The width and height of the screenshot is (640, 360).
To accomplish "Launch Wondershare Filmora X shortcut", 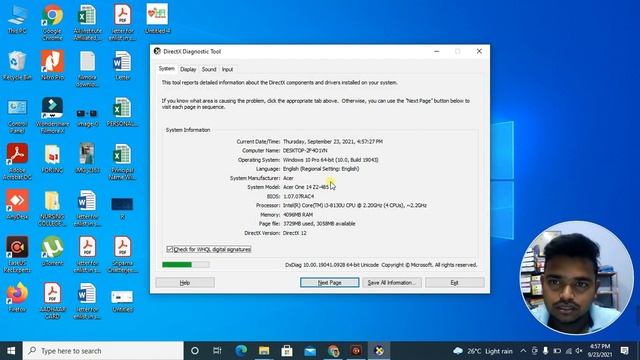I will [x=52, y=116].
